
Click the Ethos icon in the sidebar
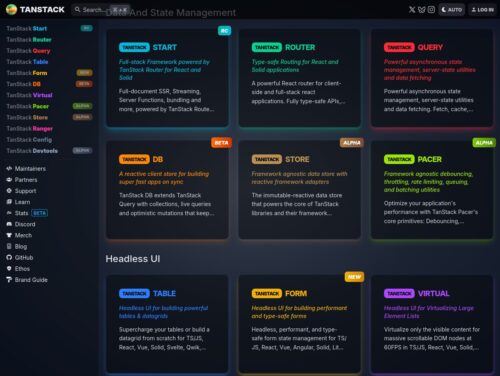[9, 269]
